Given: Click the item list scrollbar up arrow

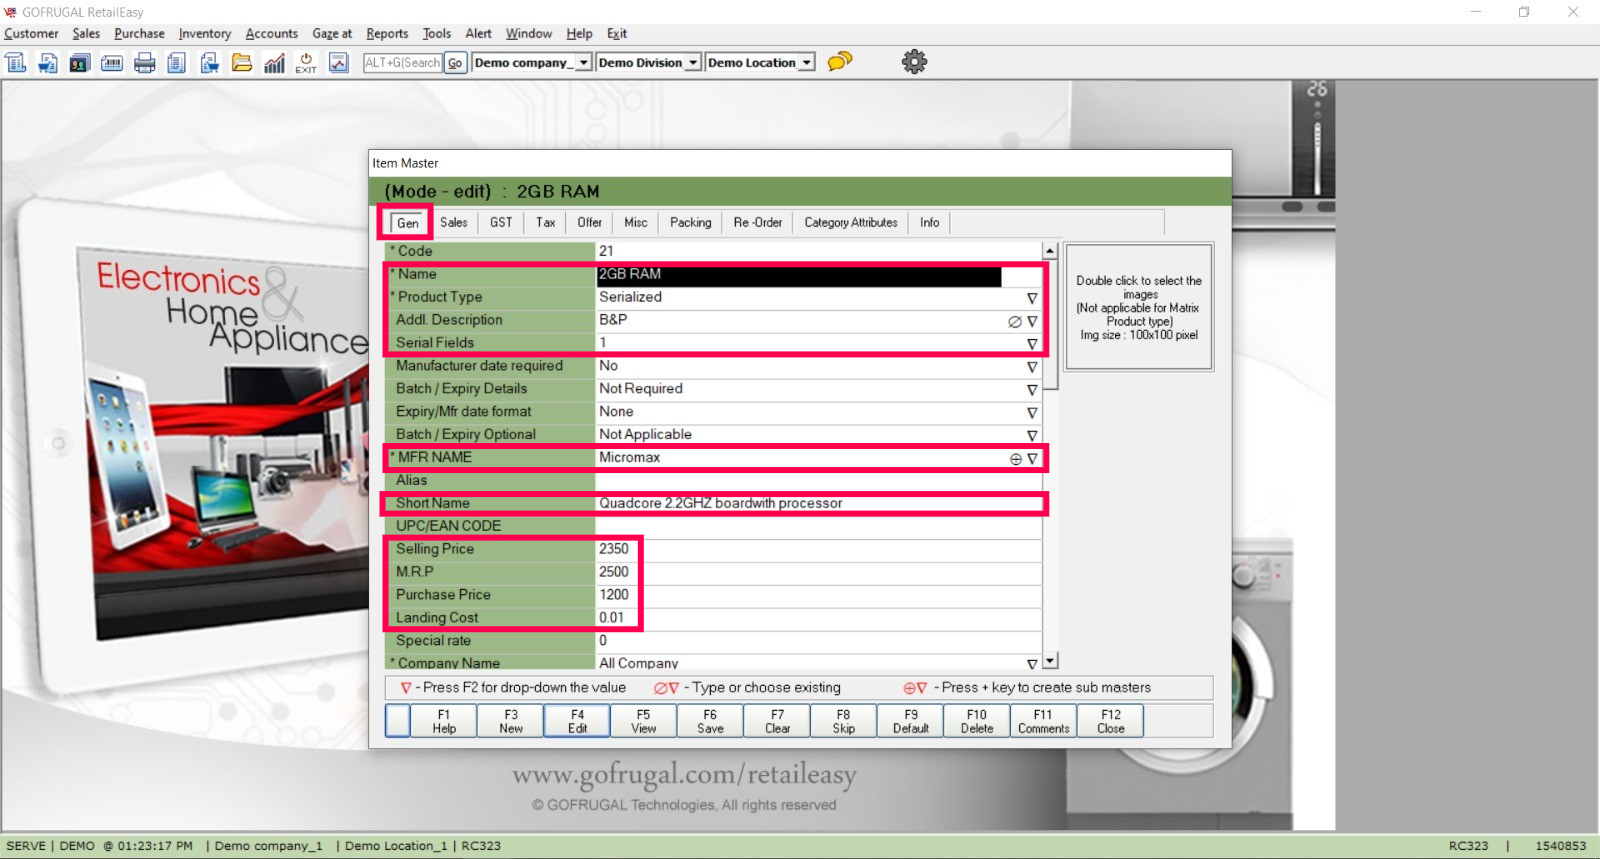Looking at the screenshot, I should pyautogui.click(x=1050, y=251).
